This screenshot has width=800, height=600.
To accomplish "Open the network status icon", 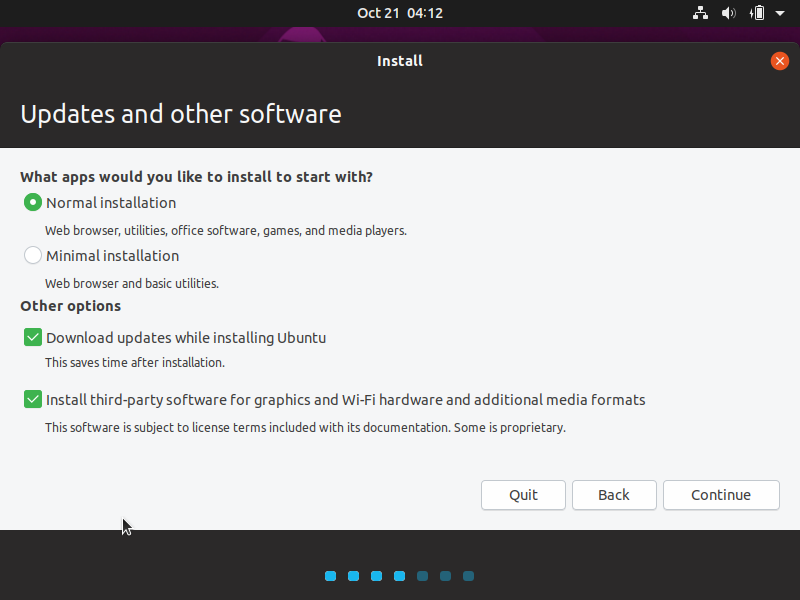I will coord(700,13).
